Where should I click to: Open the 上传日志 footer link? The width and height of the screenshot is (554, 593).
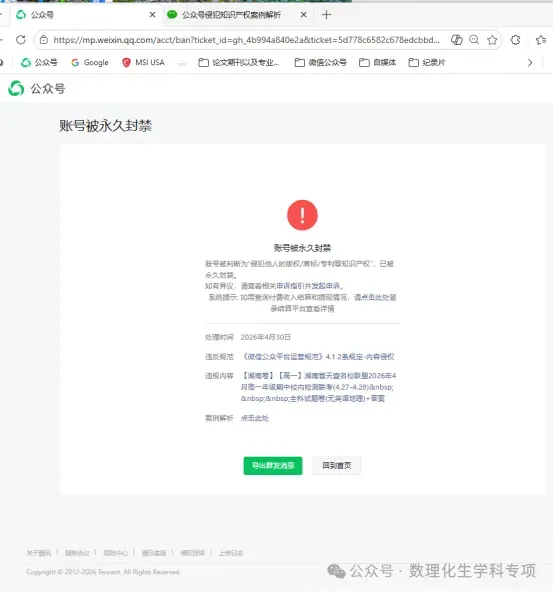(231, 553)
